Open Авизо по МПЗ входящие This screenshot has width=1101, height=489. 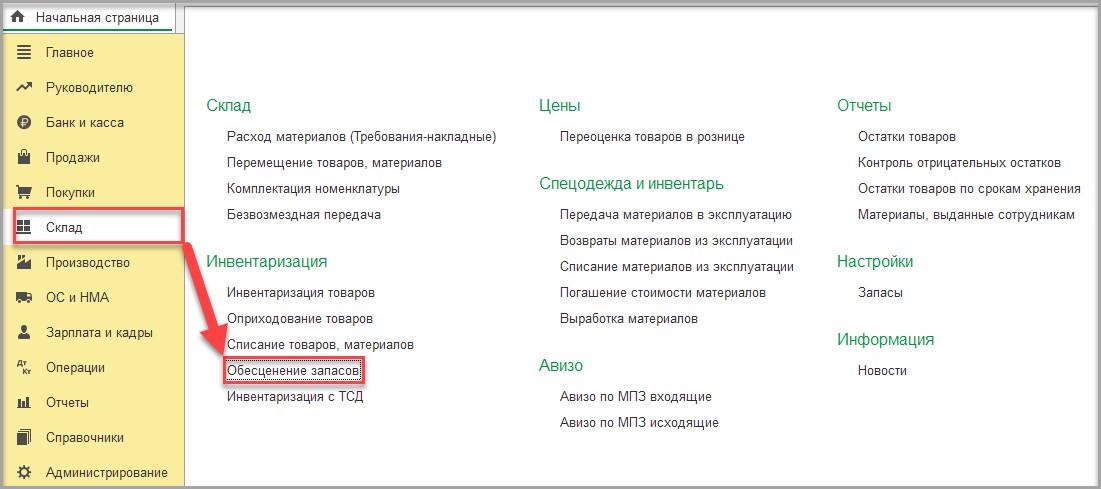(635, 397)
